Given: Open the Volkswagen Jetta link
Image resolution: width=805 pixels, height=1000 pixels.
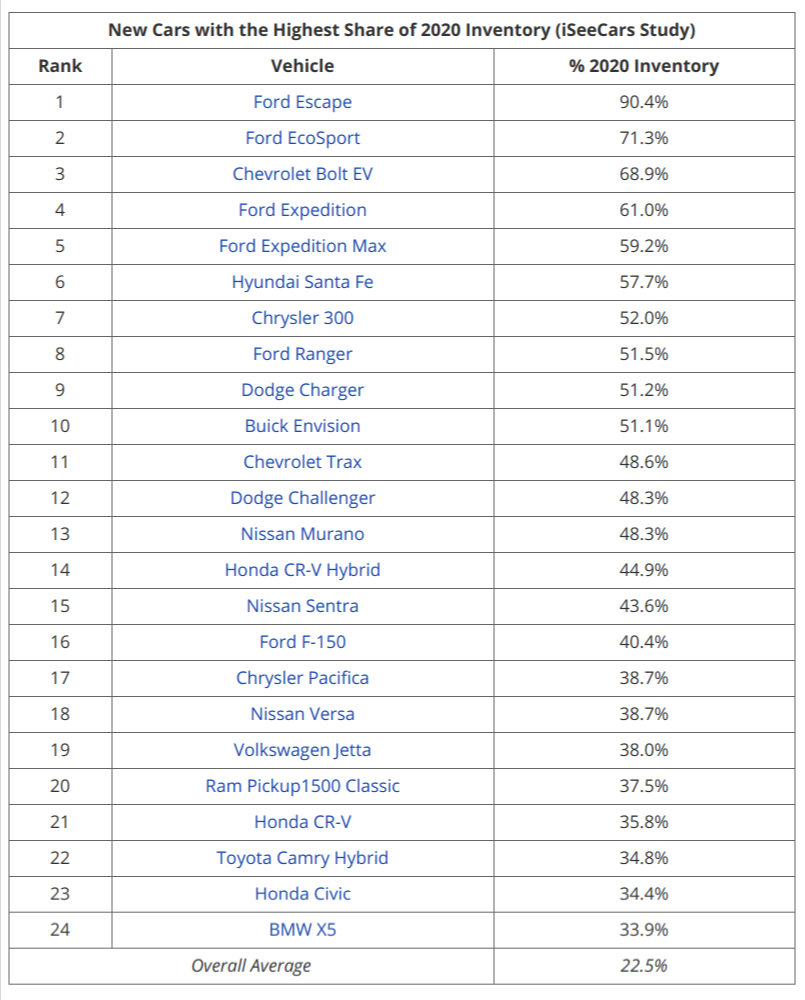Looking at the screenshot, I should click(x=302, y=750).
